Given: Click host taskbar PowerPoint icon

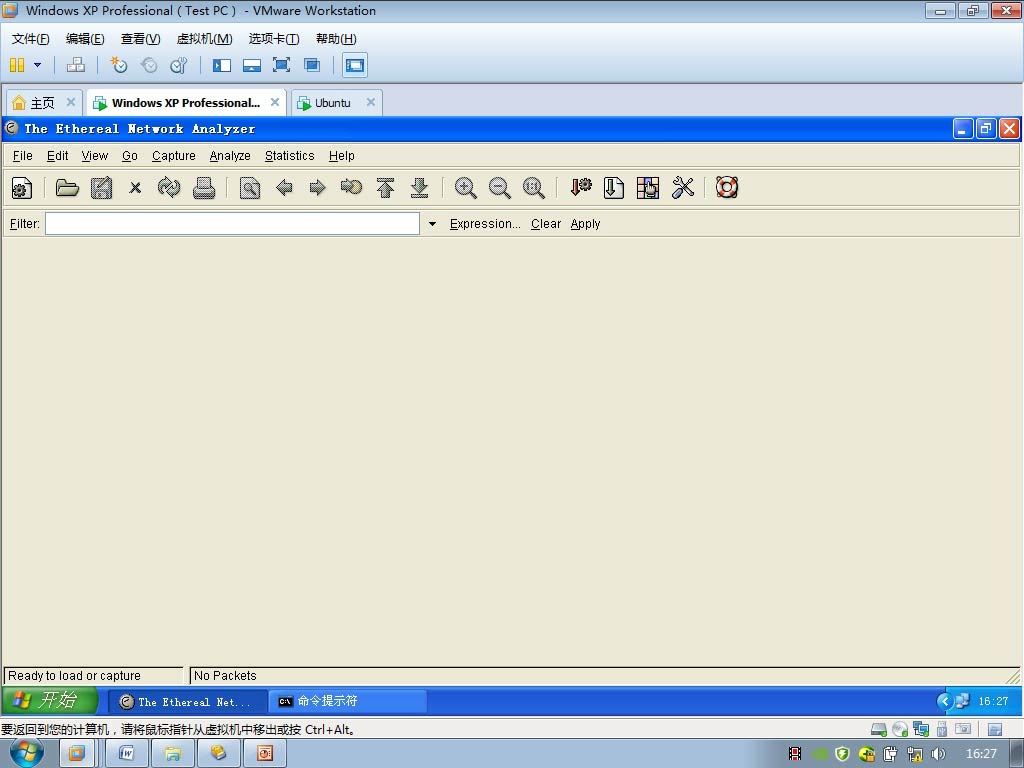Looking at the screenshot, I should coord(264,754).
